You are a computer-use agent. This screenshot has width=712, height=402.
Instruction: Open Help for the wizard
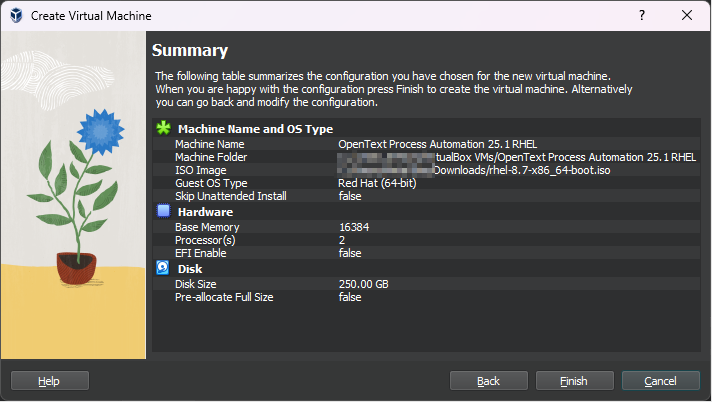coord(49,381)
